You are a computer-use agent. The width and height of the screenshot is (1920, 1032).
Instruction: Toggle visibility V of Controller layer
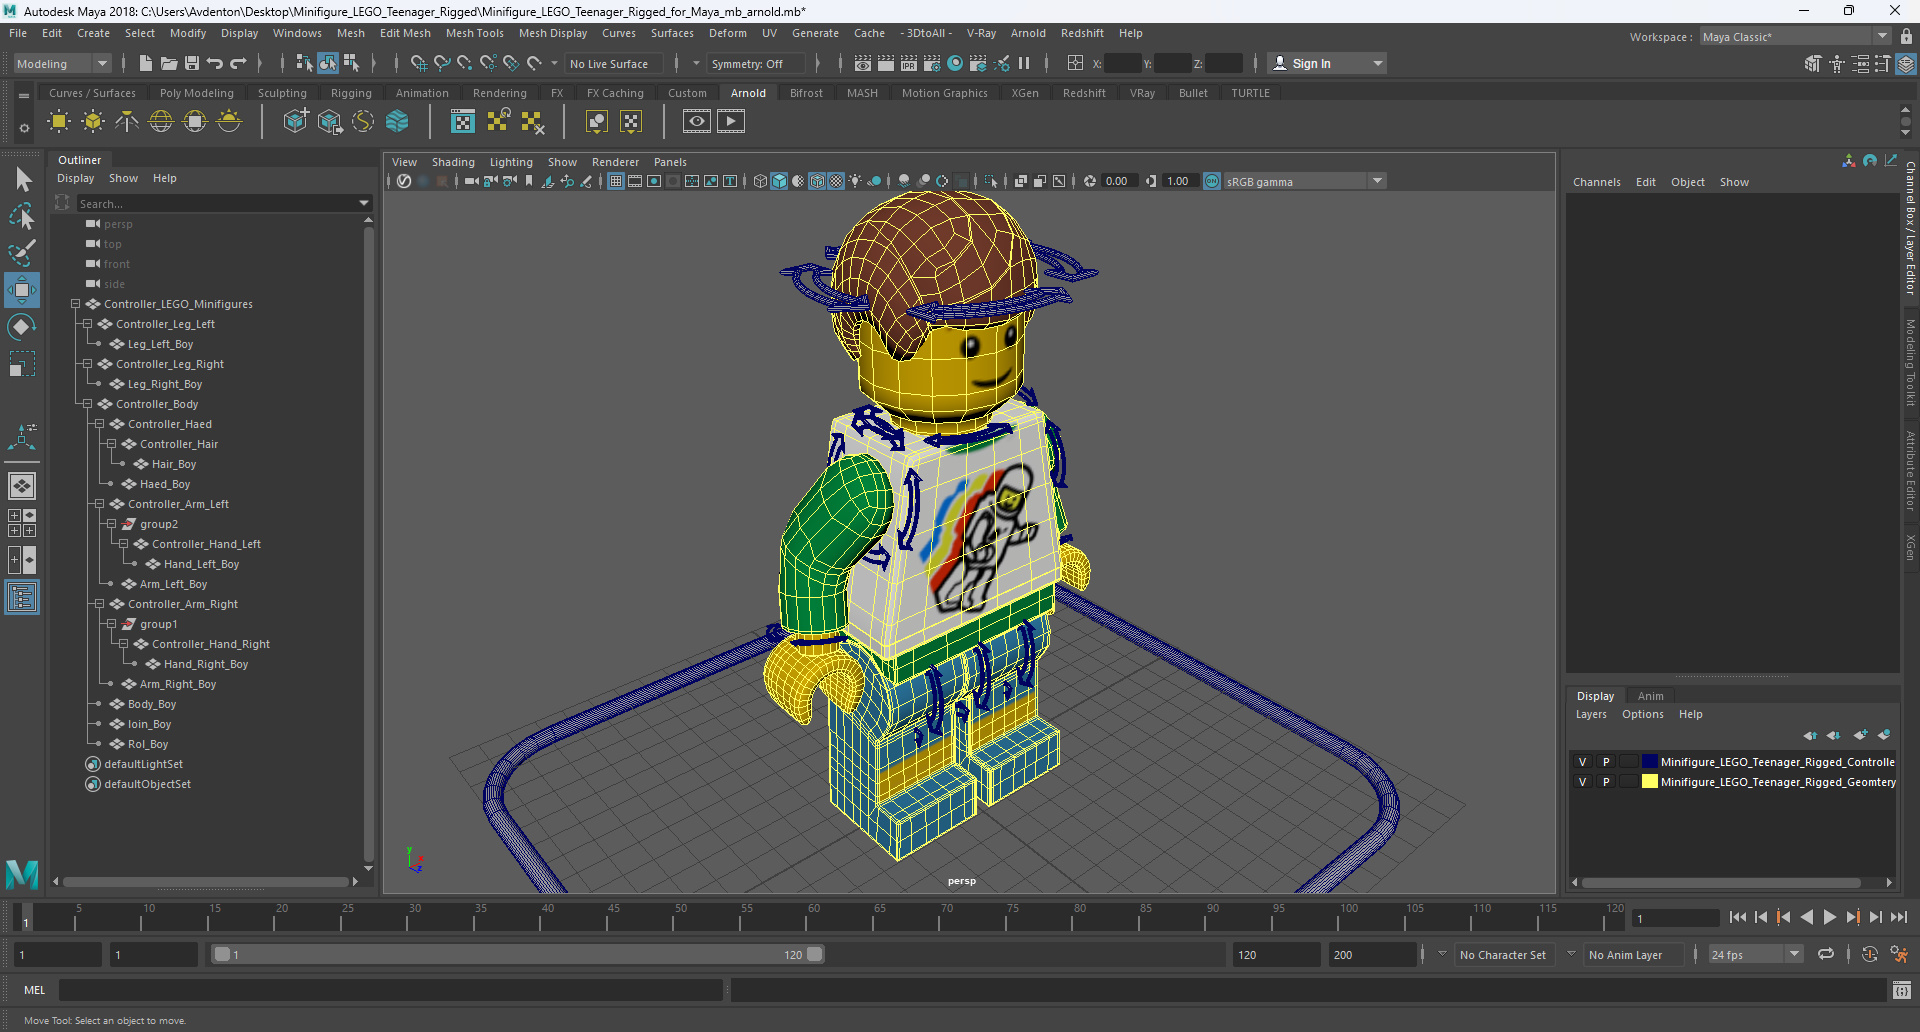tap(1582, 762)
